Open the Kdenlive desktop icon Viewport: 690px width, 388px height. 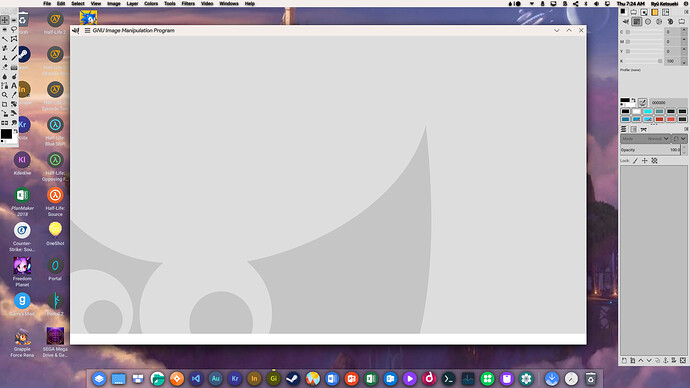click(x=22, y=163)
